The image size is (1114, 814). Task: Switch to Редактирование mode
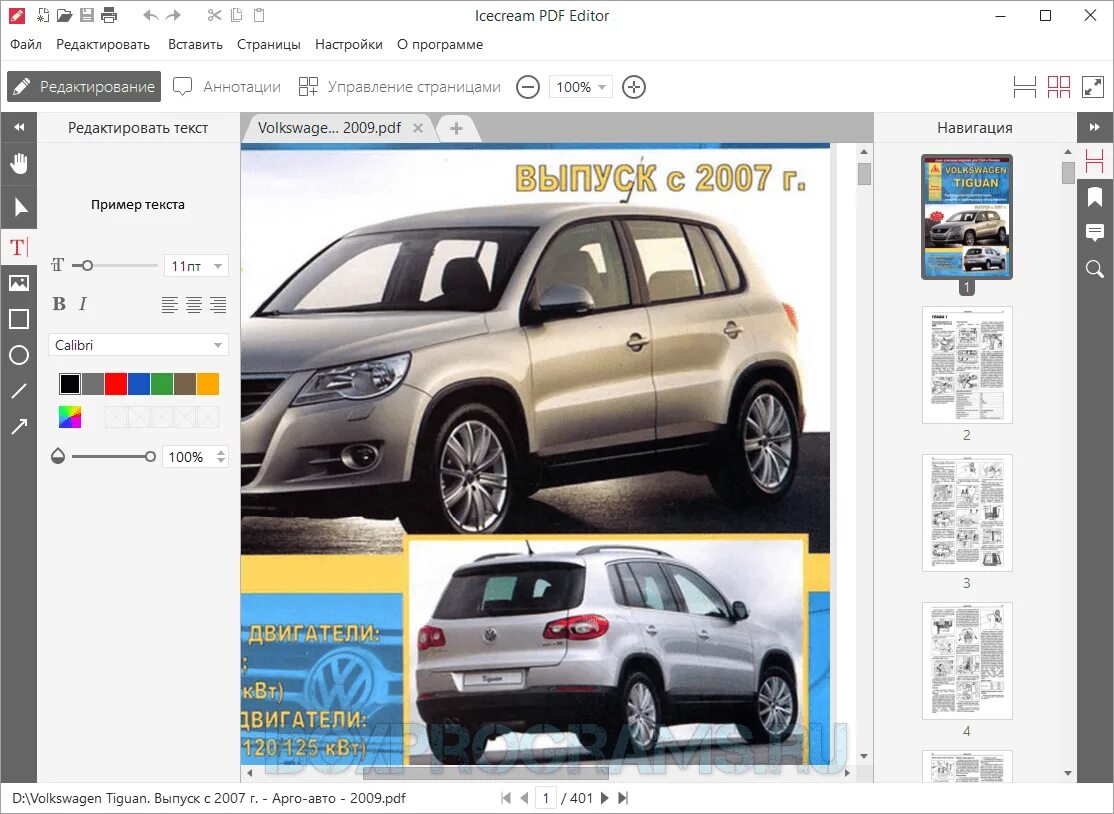(84, 87)
